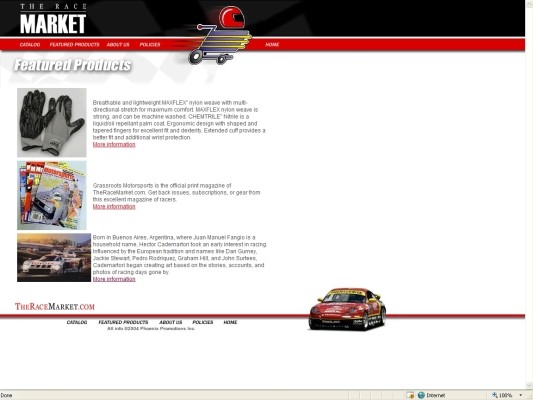Click the Featured Products page heading

tap(72, 65)
